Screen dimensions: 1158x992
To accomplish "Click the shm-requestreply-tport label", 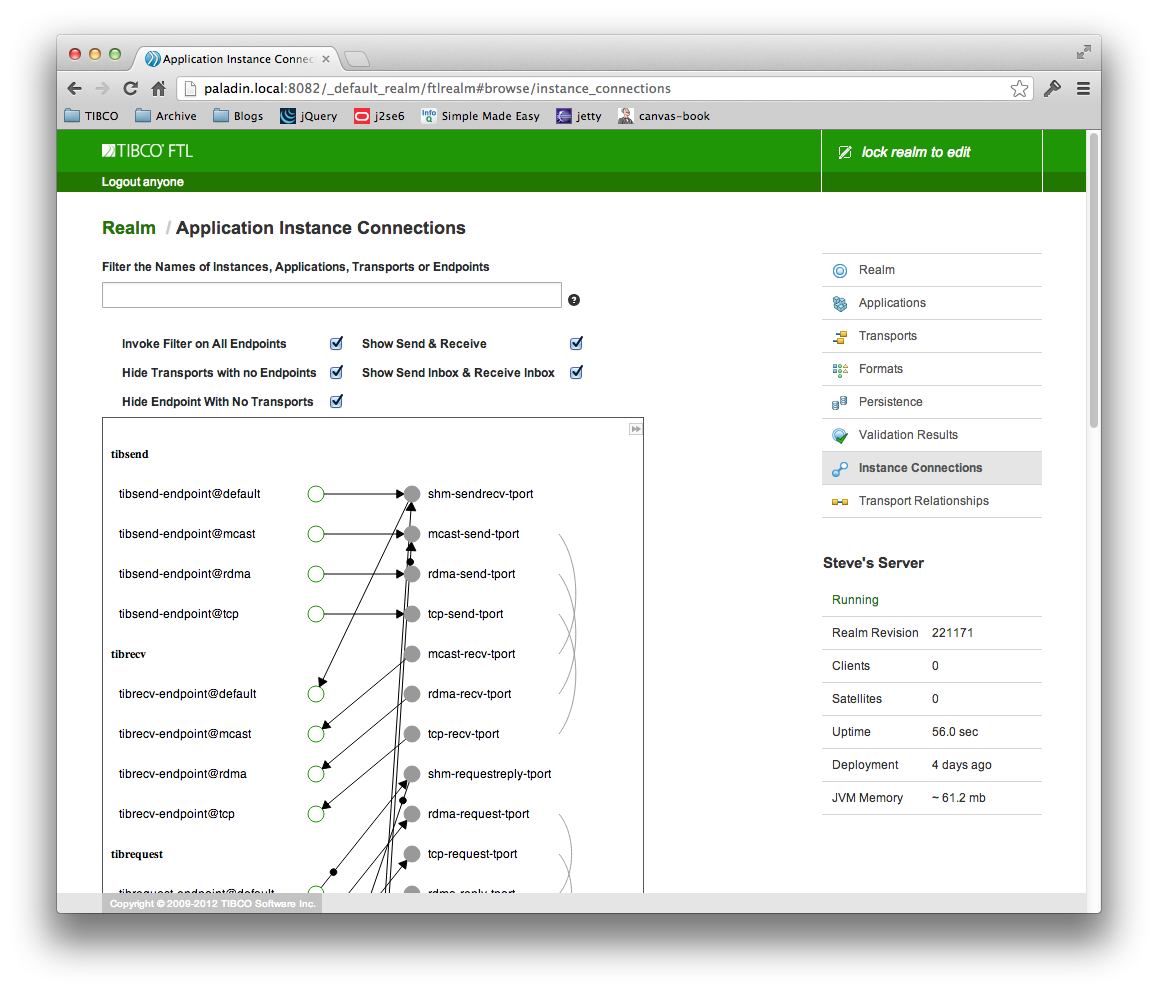I will pos(490,774).
